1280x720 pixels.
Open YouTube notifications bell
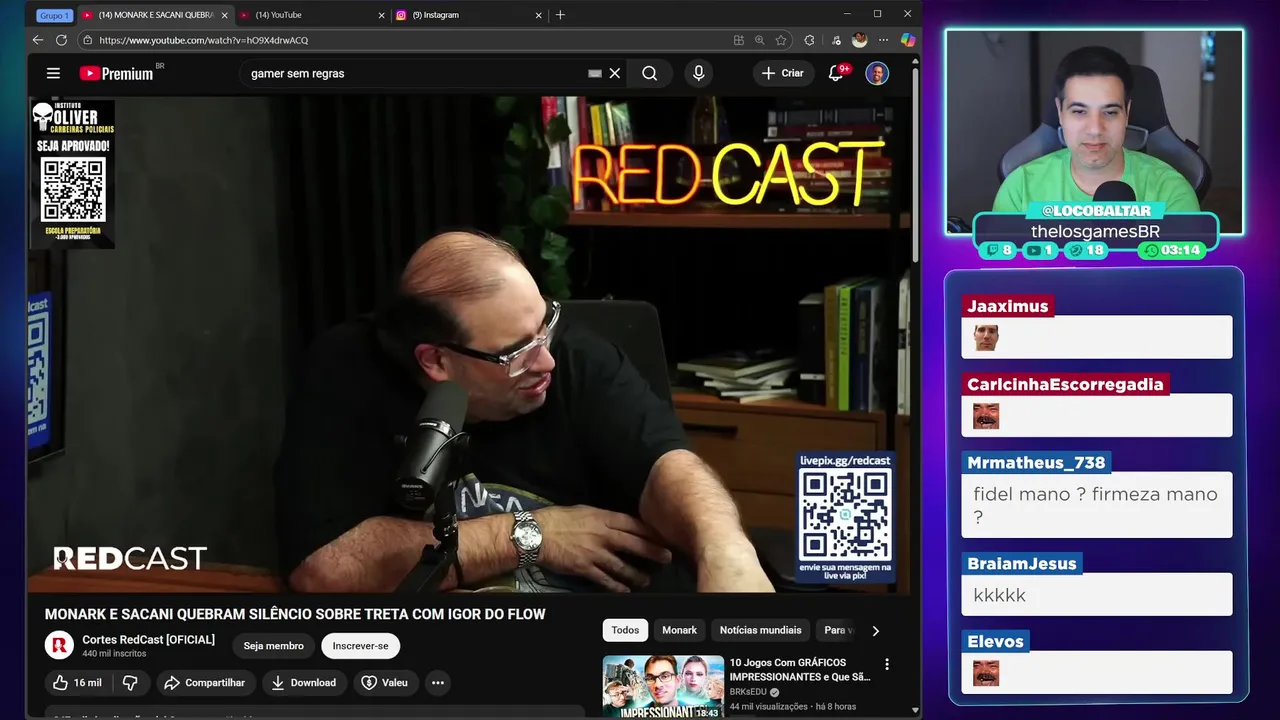(836, 73)
